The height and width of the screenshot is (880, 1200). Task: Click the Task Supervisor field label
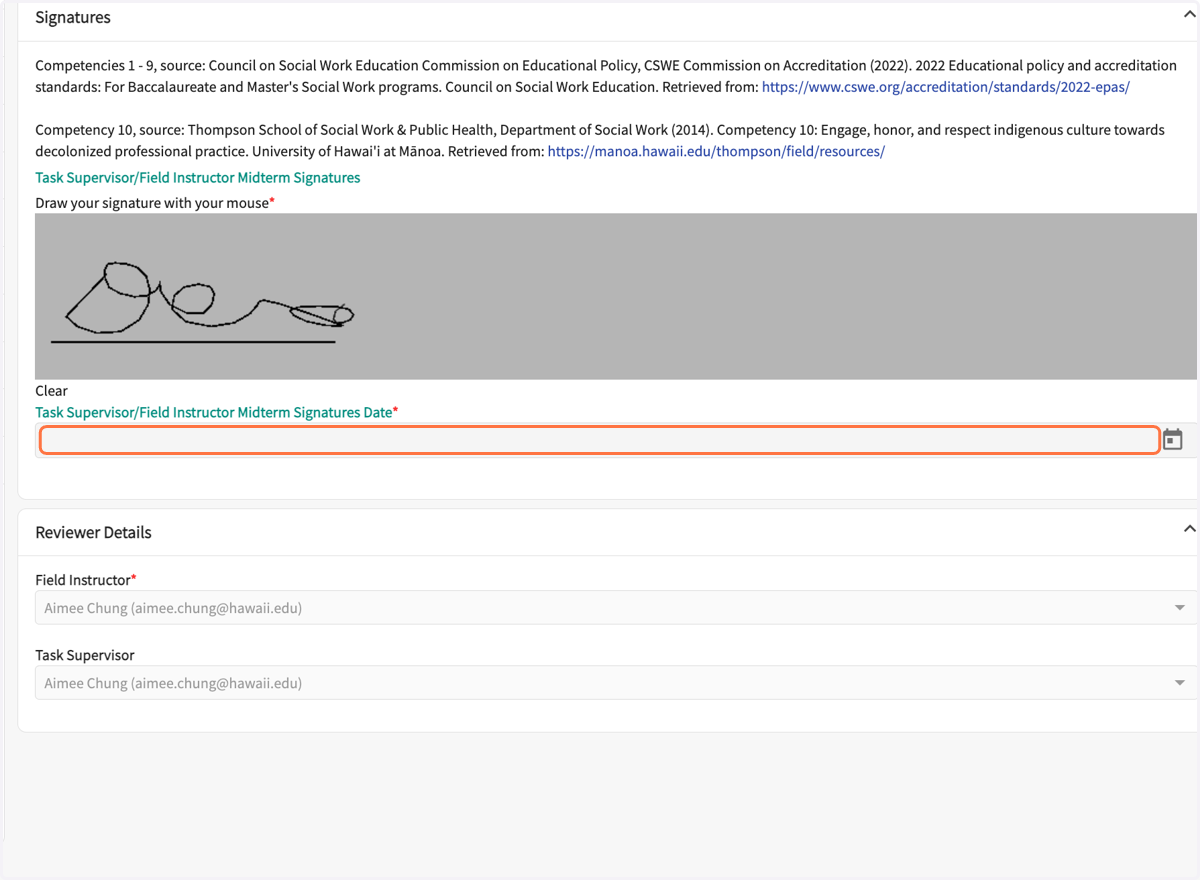(85, 656)
